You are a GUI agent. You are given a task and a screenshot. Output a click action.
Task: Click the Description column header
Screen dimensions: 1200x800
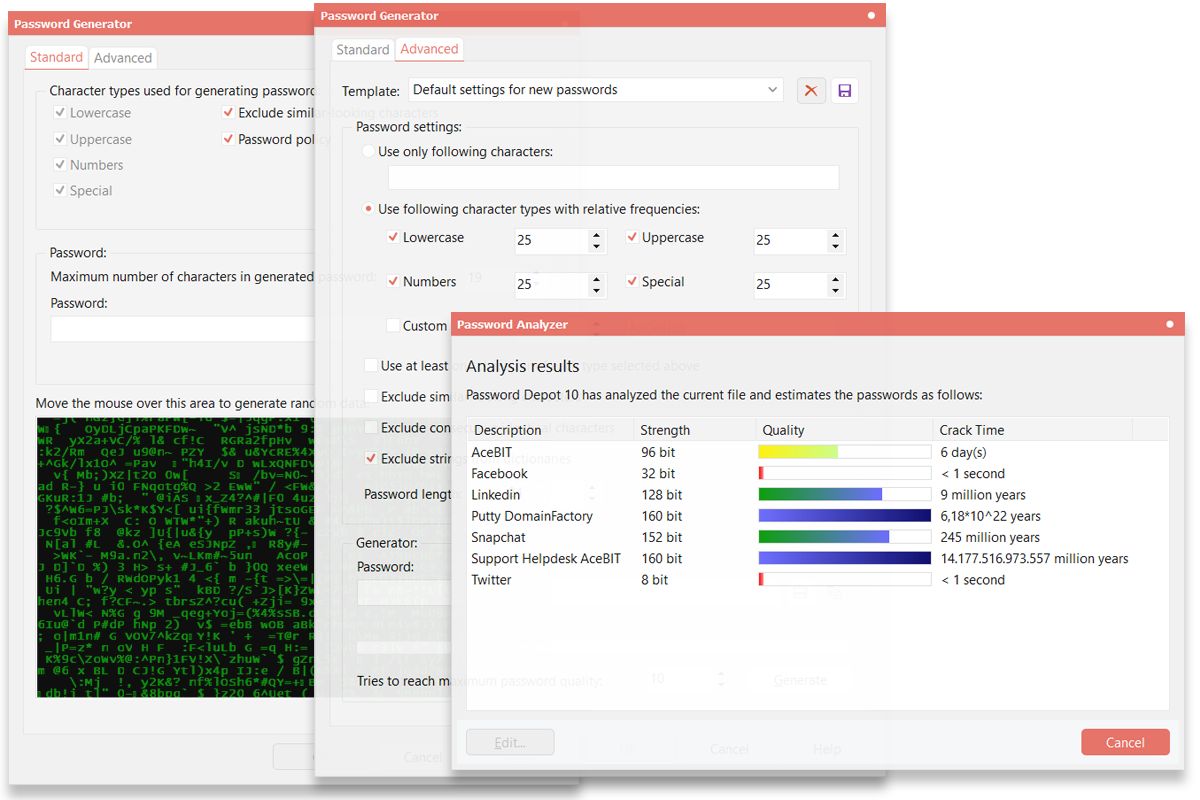click(551, 430)
